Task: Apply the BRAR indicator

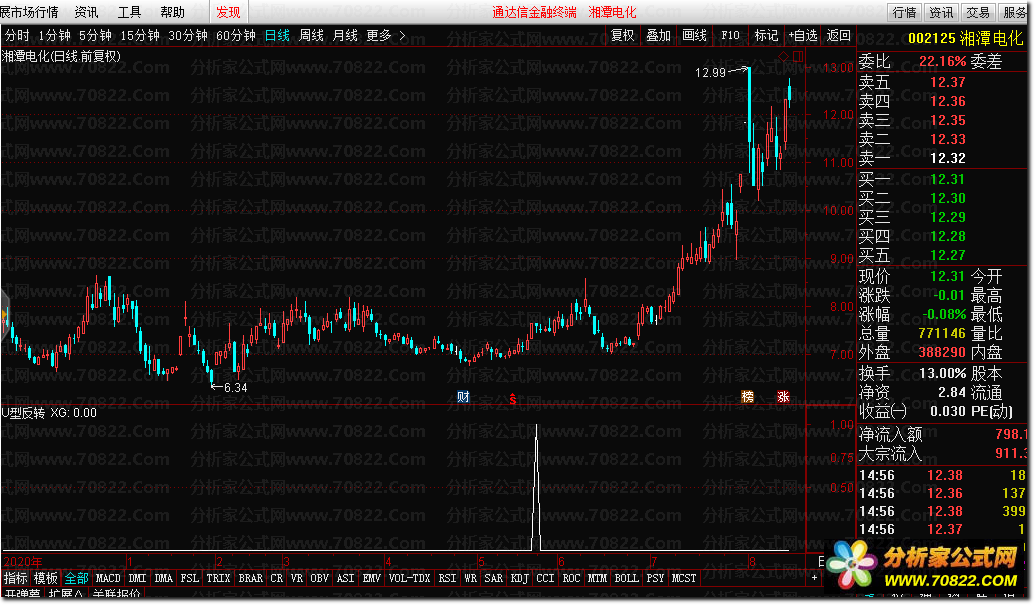Action: 250,579
